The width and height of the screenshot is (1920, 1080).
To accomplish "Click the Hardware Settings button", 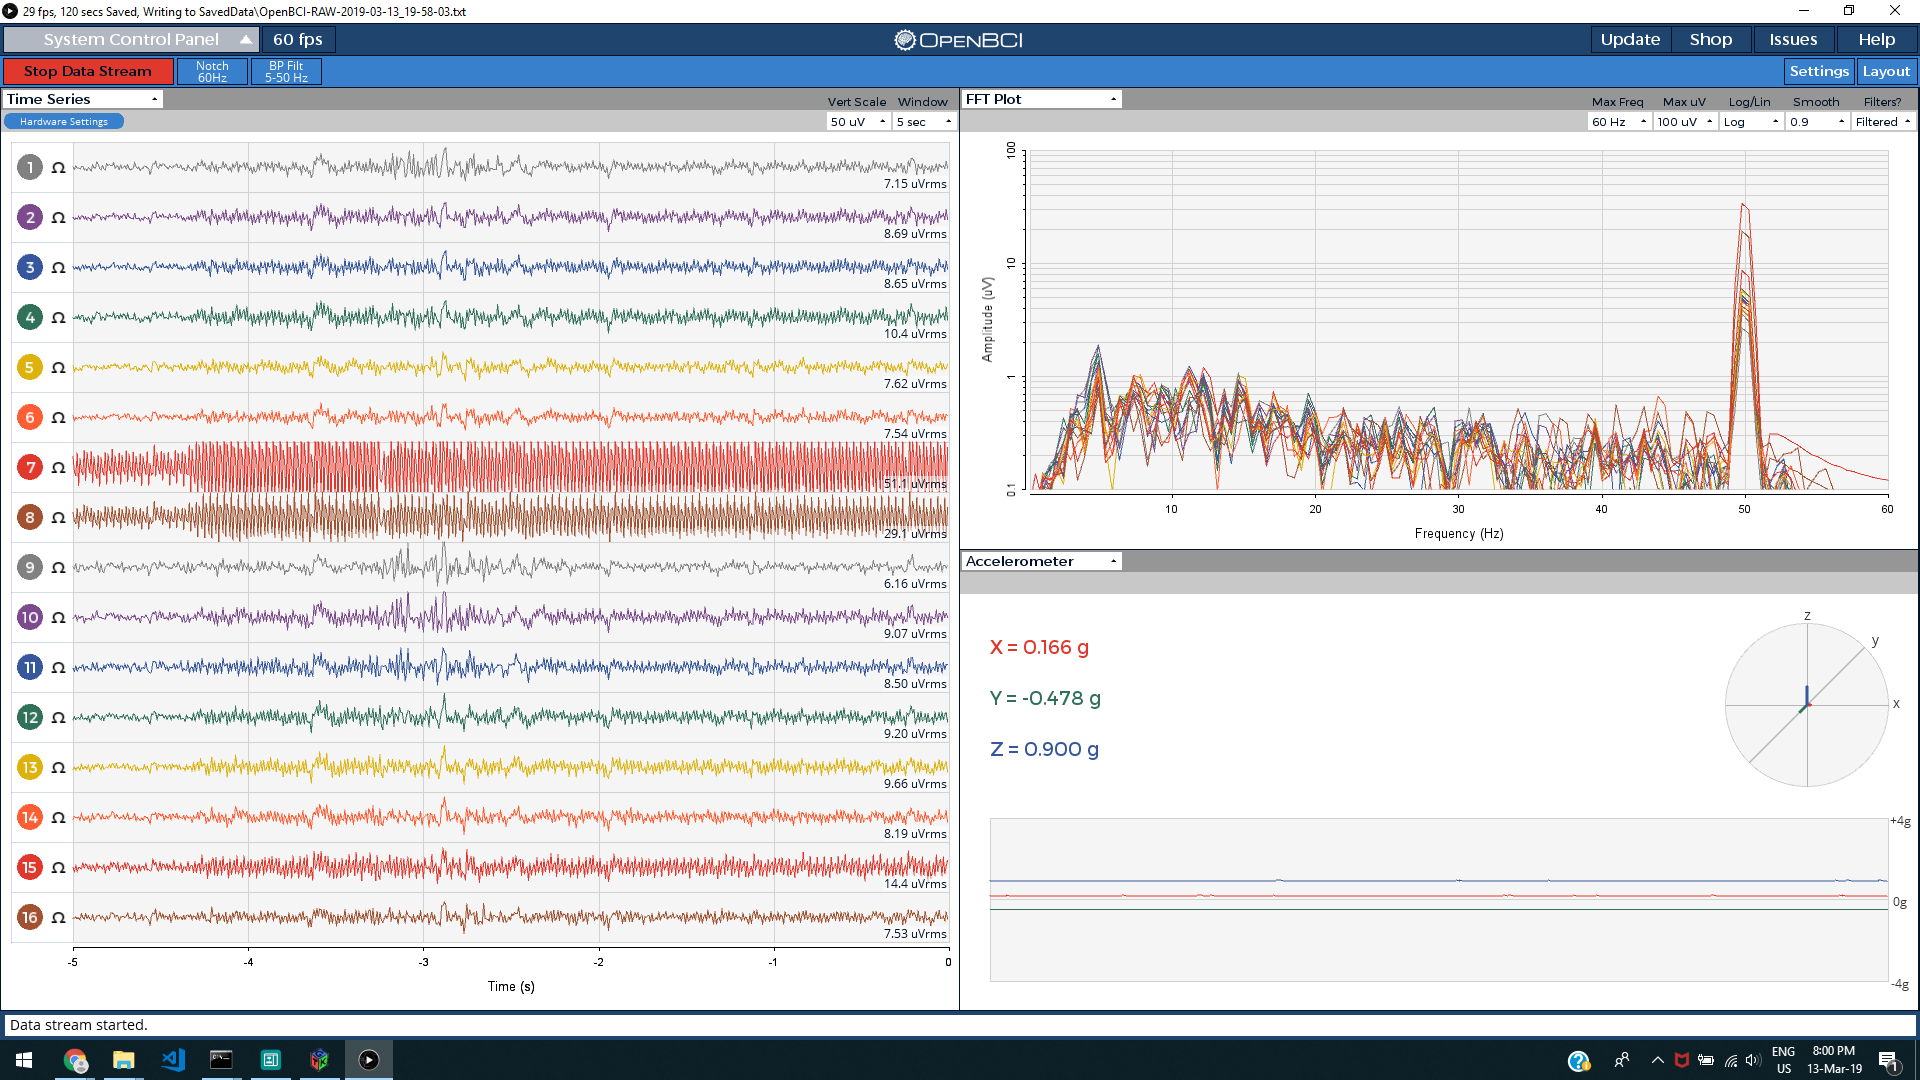I will 64,122.
